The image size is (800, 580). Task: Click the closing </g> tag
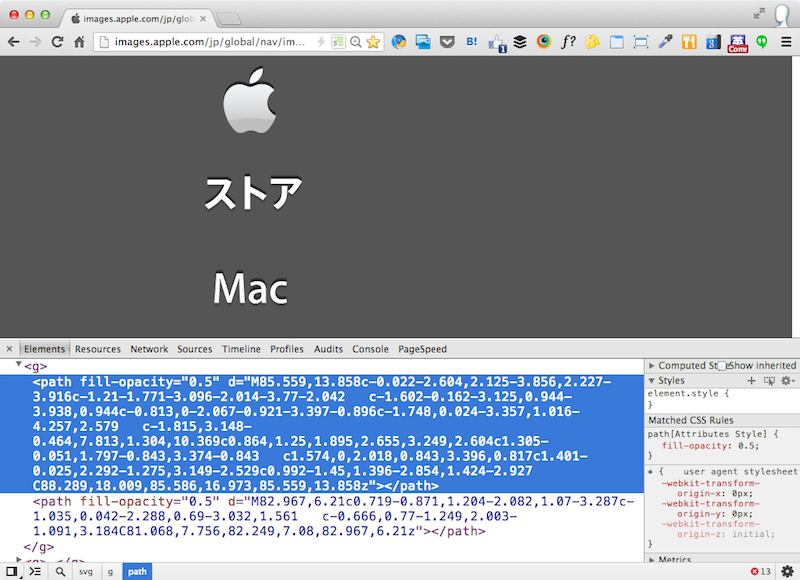tap(38, 547)
